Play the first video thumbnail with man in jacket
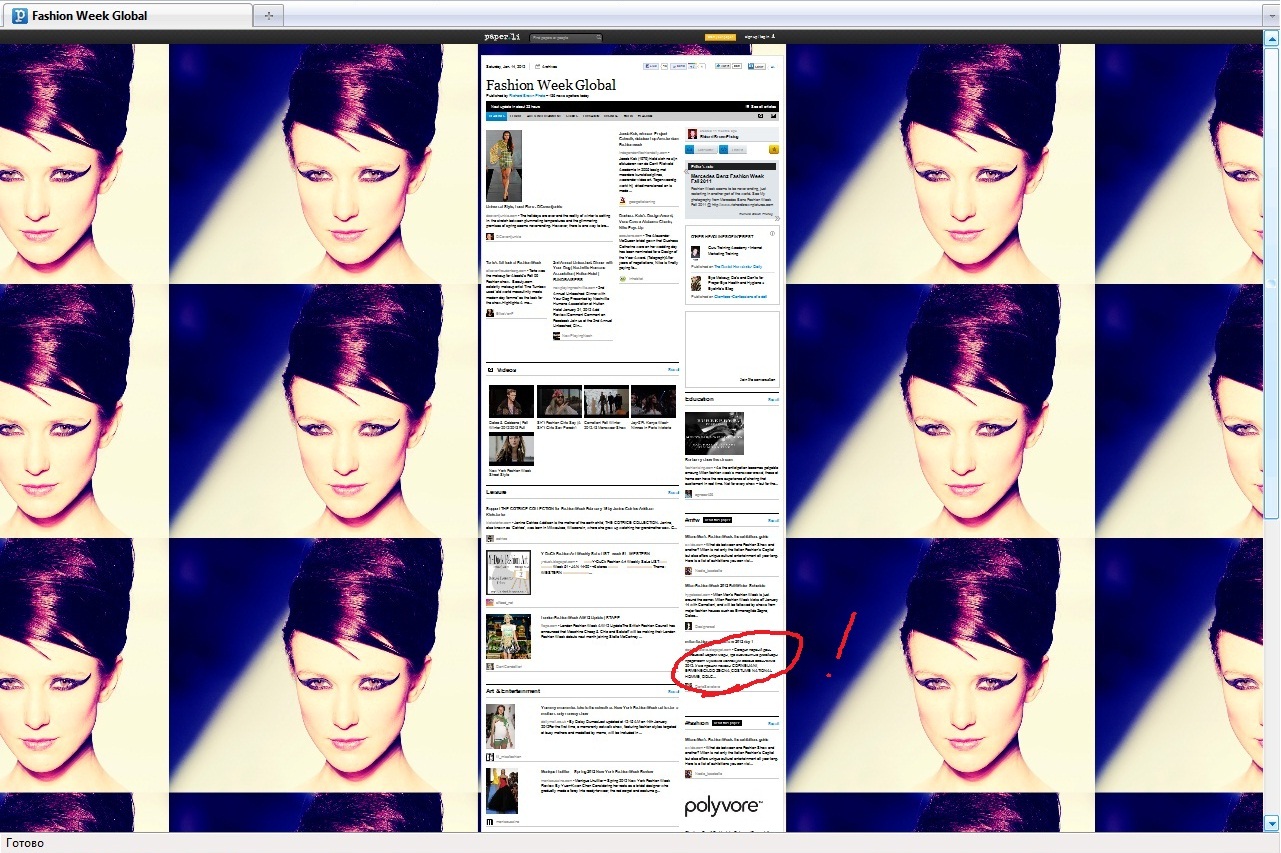The image size is (1281, 853). [511, 401]
